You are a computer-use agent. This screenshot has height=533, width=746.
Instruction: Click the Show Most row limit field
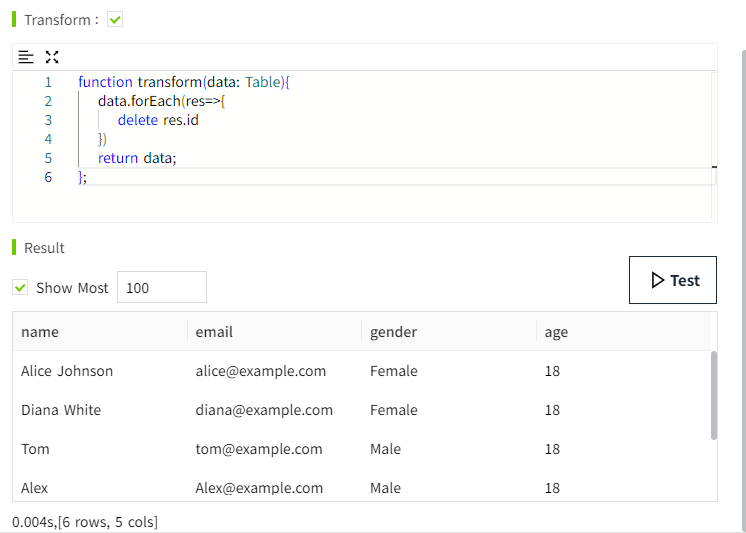(161, 288)
